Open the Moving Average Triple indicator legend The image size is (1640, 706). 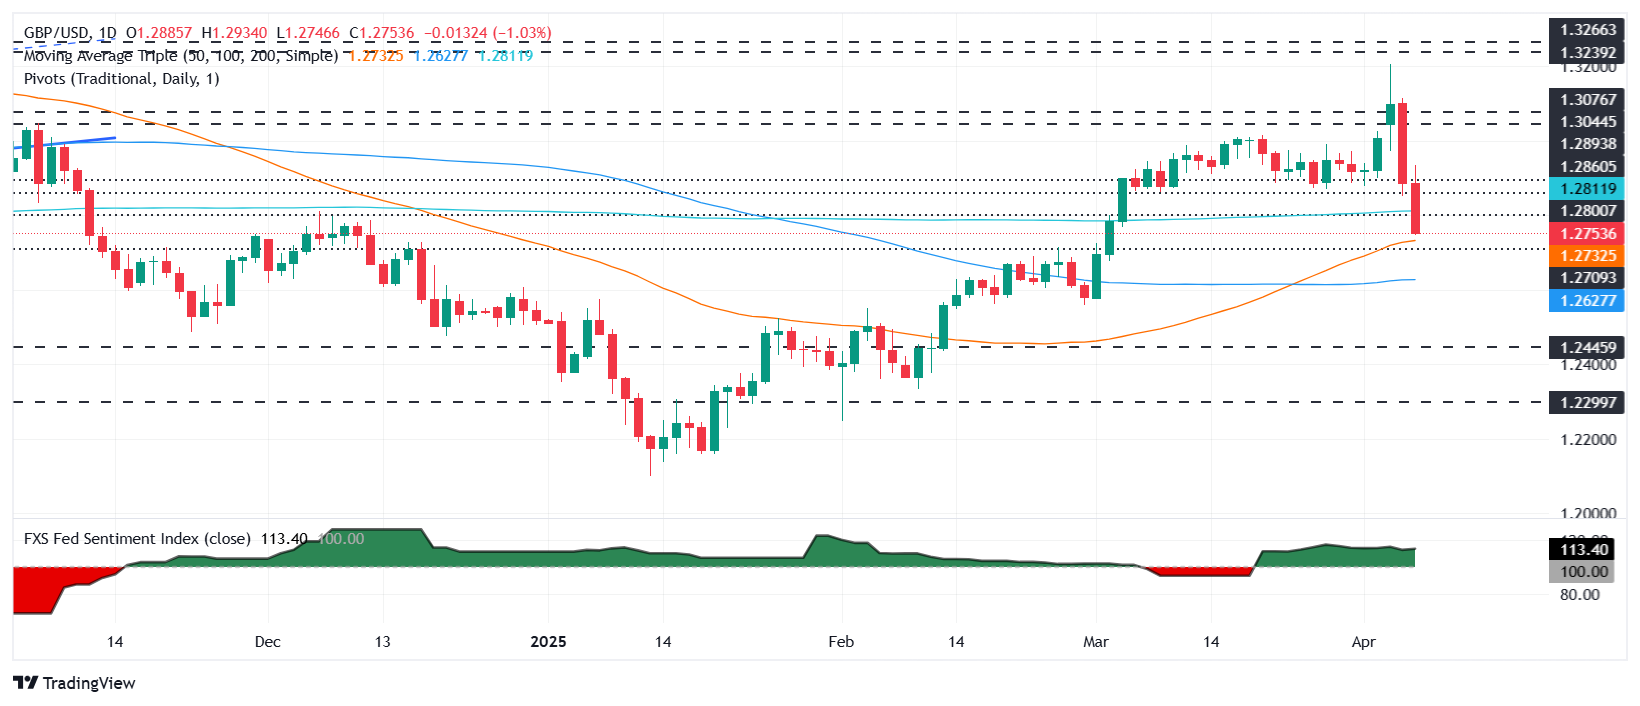180,56
